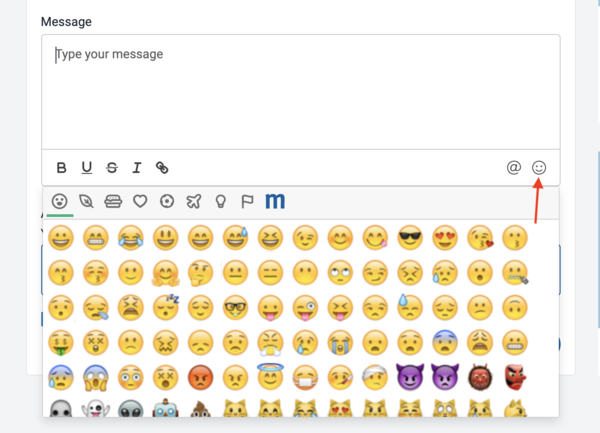Pick the heart-eyes face emoji
This screenshot has width=600, height=433.
point(445,238)
